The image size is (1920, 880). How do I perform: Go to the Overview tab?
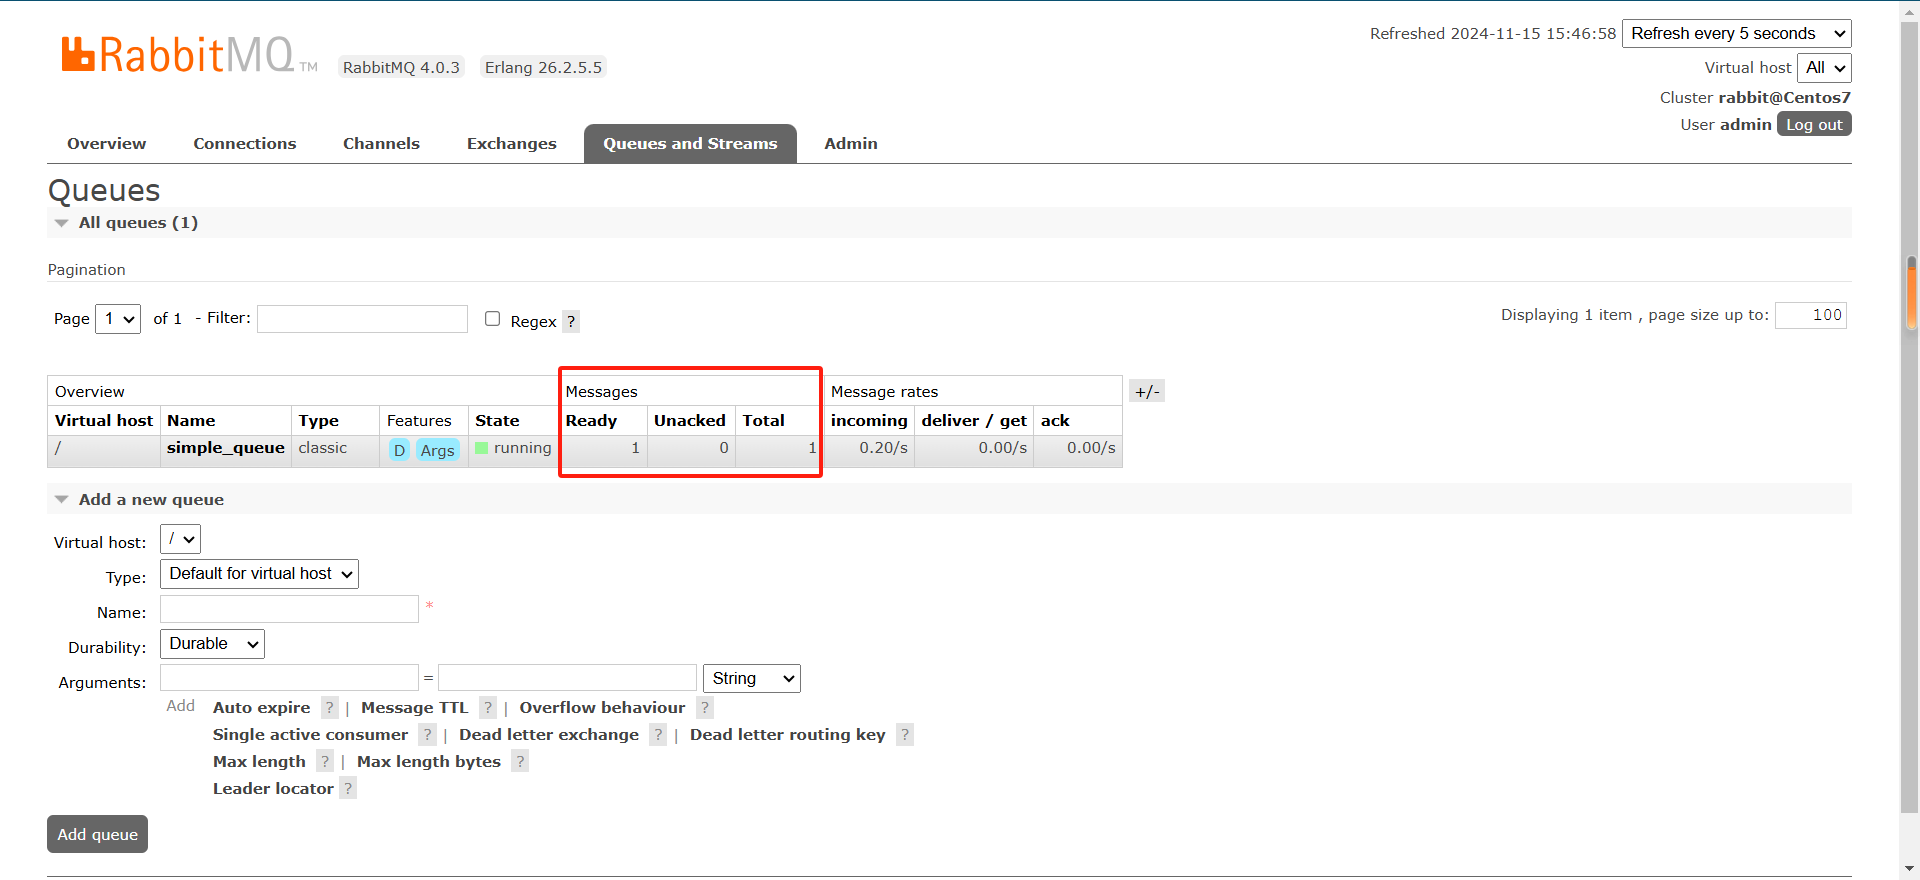click(107, 144)
